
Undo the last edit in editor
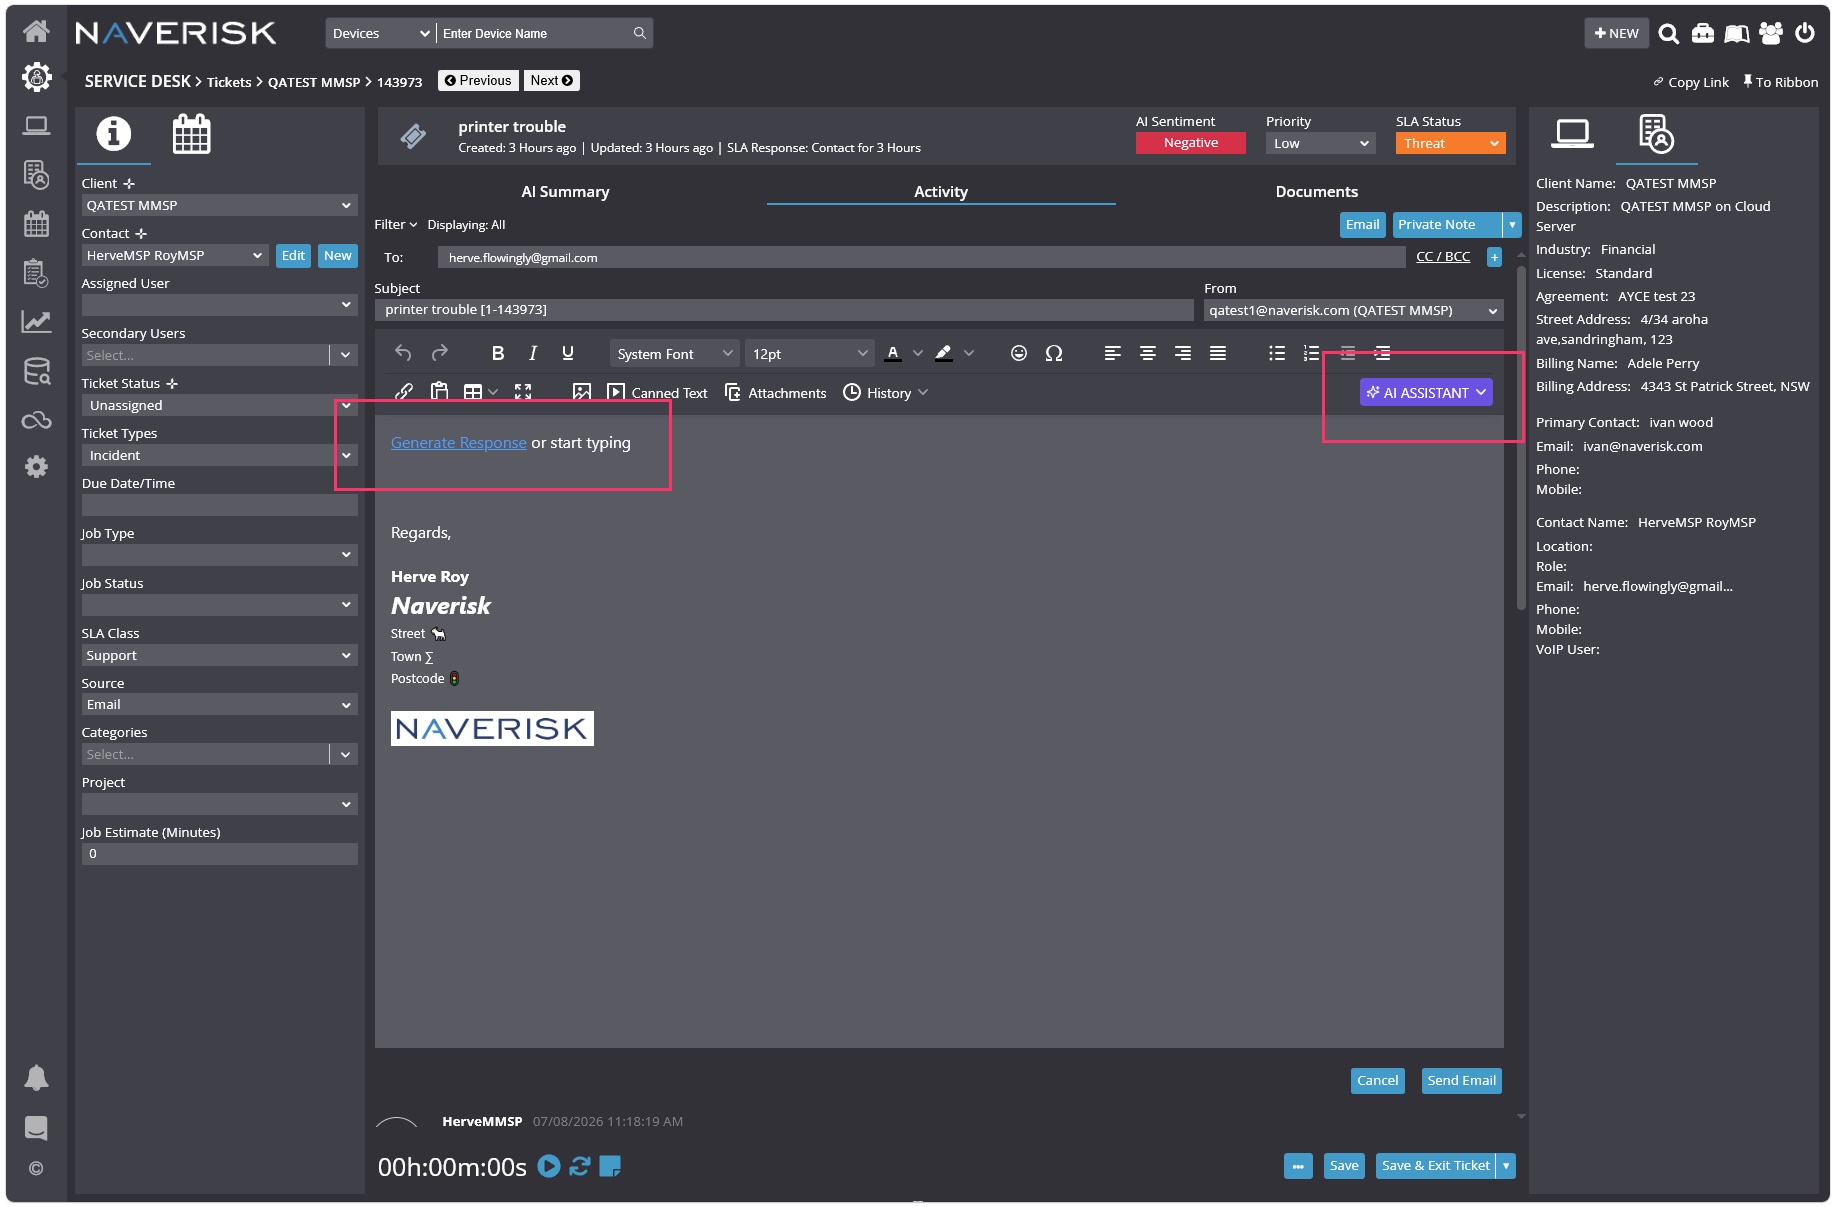pos(403,353)
